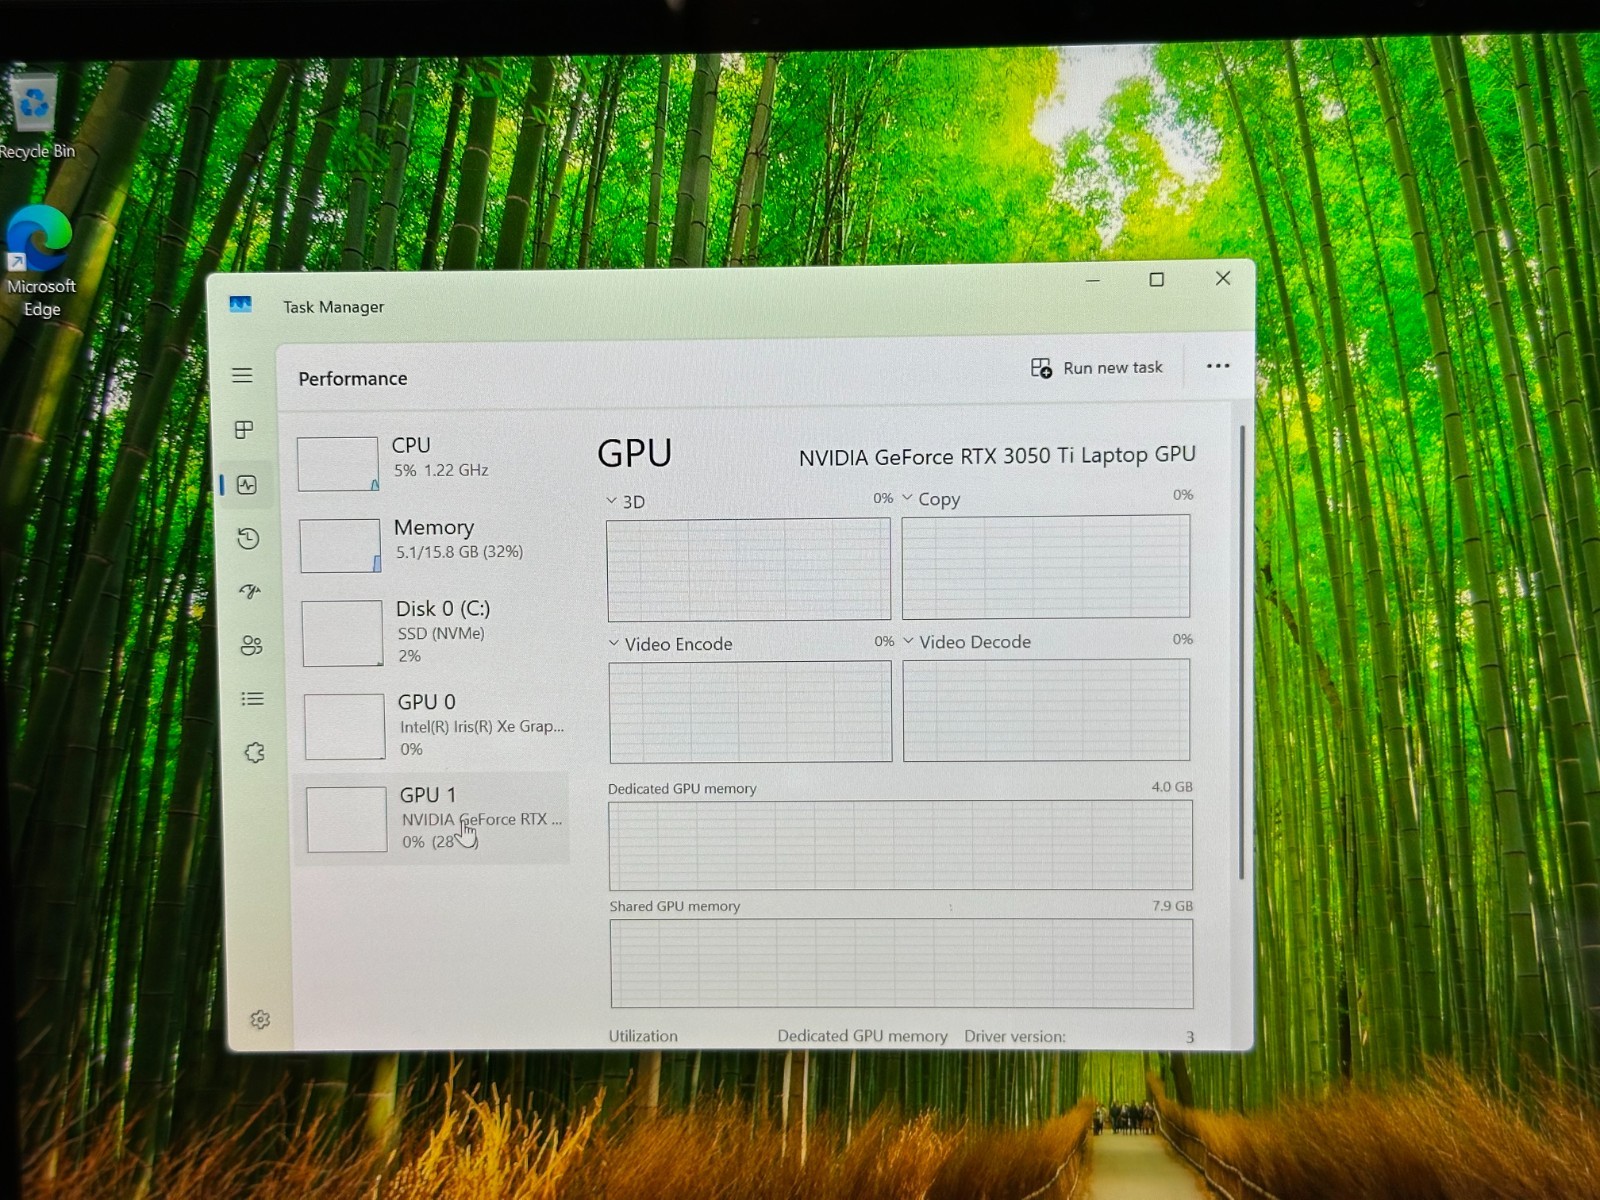
Task: Expand the 3D graph engine dropdown
Action: point(612,501)
